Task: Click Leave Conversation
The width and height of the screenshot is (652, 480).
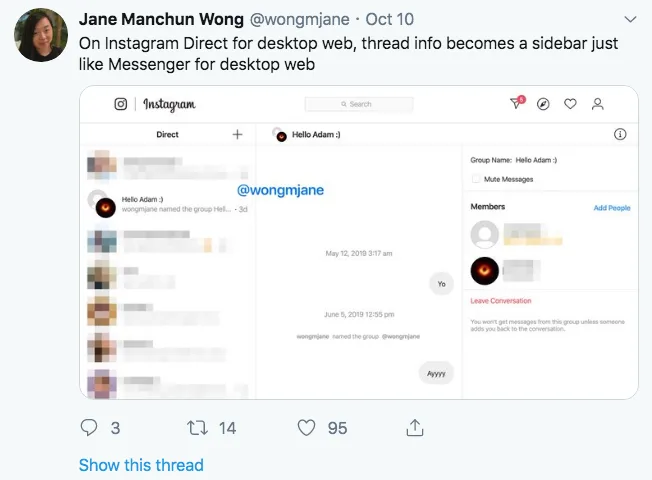Action: [501, 300]
